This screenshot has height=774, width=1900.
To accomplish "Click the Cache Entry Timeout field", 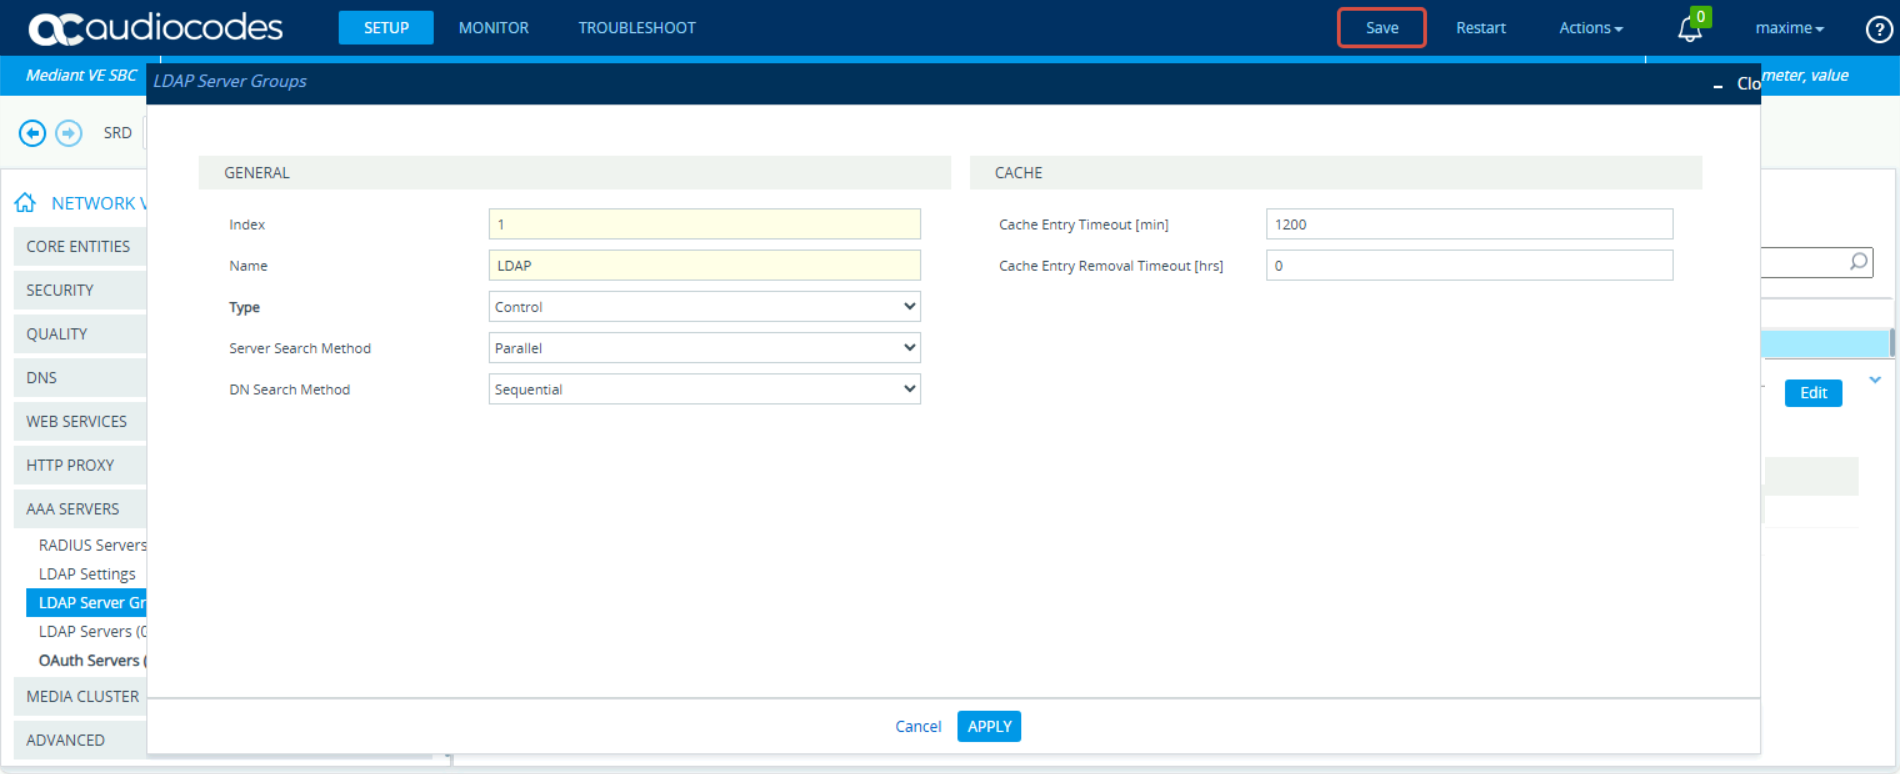I will 1468,224.
